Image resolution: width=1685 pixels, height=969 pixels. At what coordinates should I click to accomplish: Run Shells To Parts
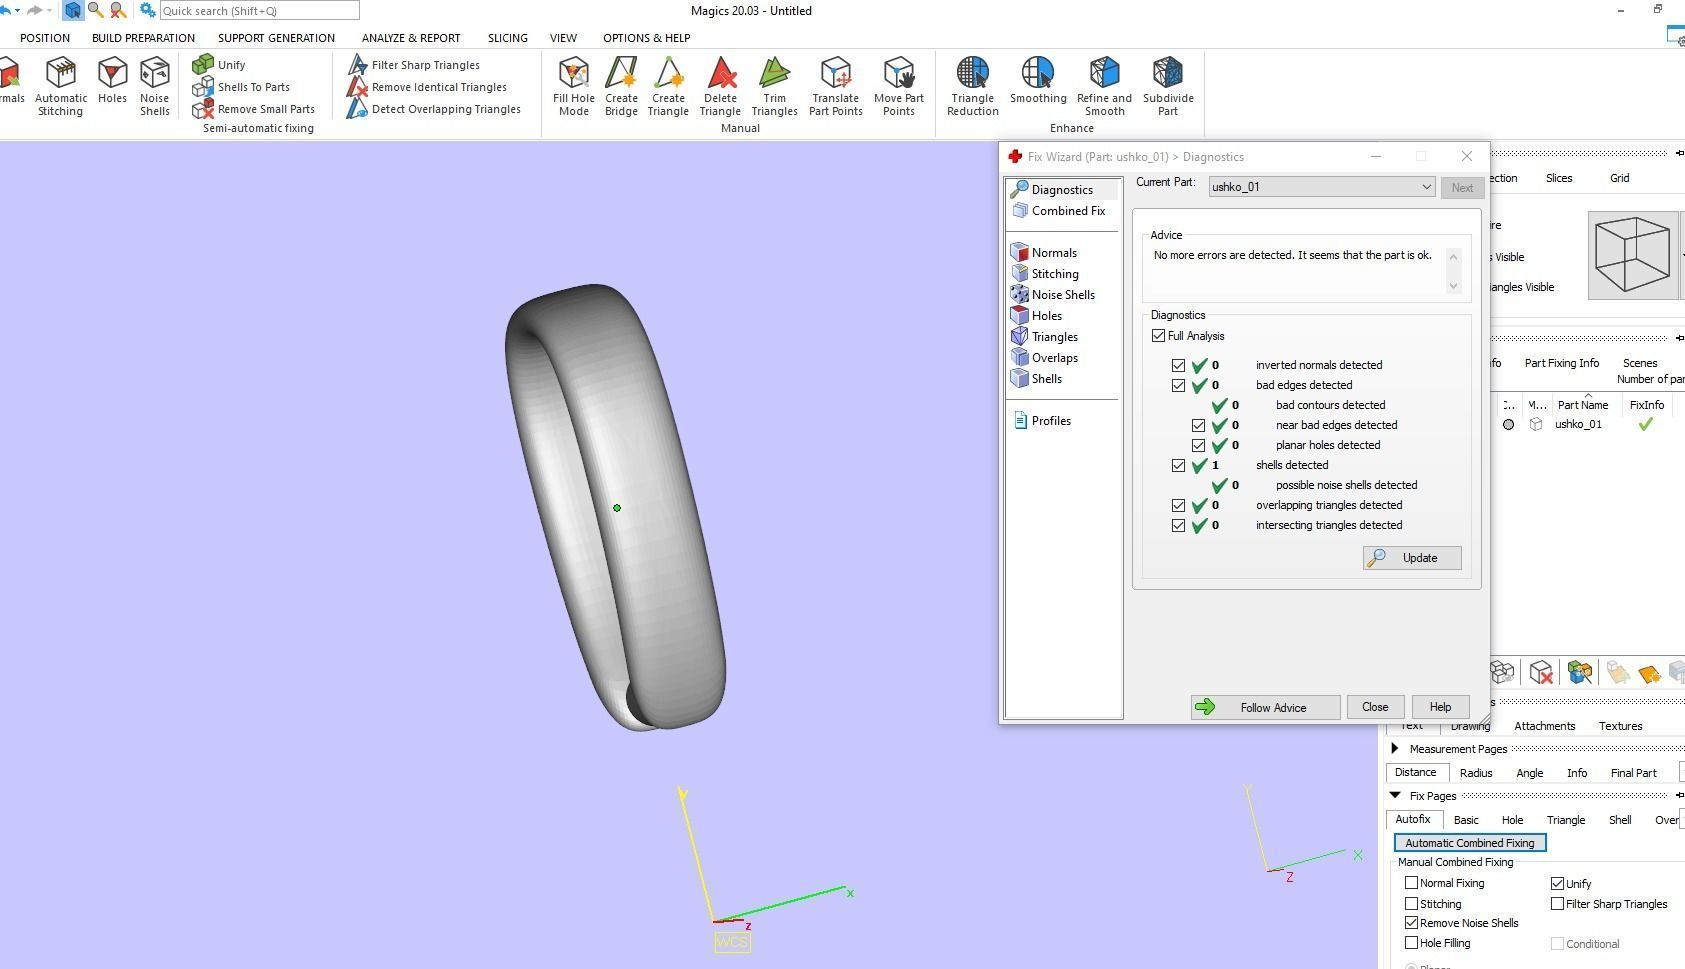click(x=242, y=87)
